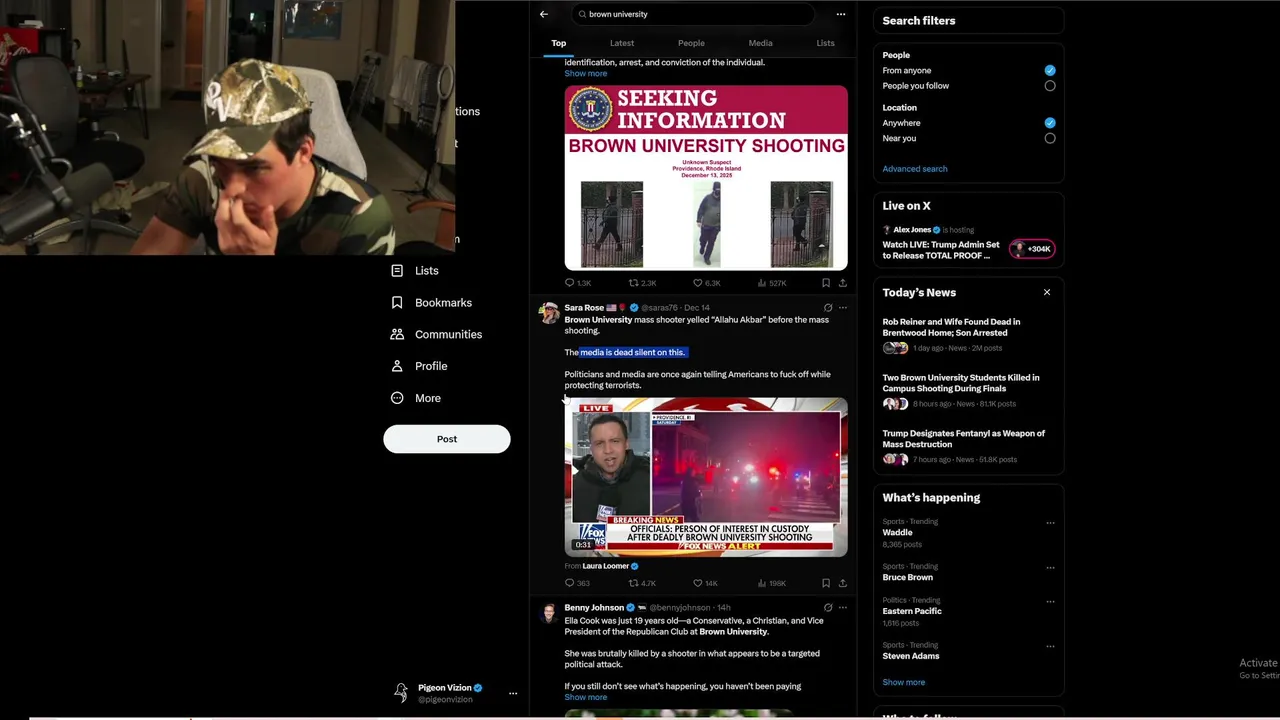Open Bookmarks in the left sidebar
Image resolution: width=1280 pixels, height=720 pixels.
coord(431,303)
